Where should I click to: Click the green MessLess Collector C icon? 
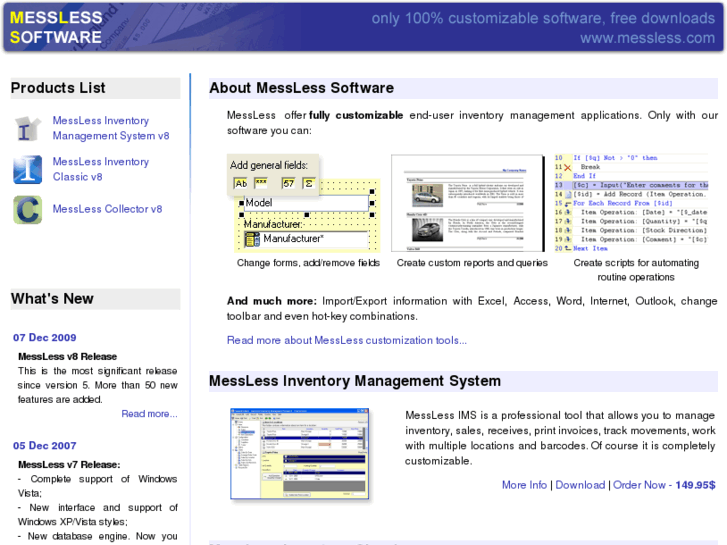pyautogui.click(x=27, y=210)
